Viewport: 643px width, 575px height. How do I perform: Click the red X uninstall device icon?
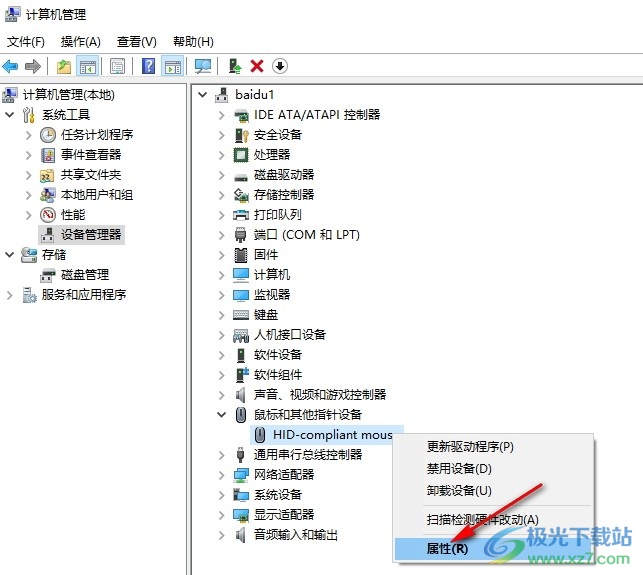coord(257,66)
